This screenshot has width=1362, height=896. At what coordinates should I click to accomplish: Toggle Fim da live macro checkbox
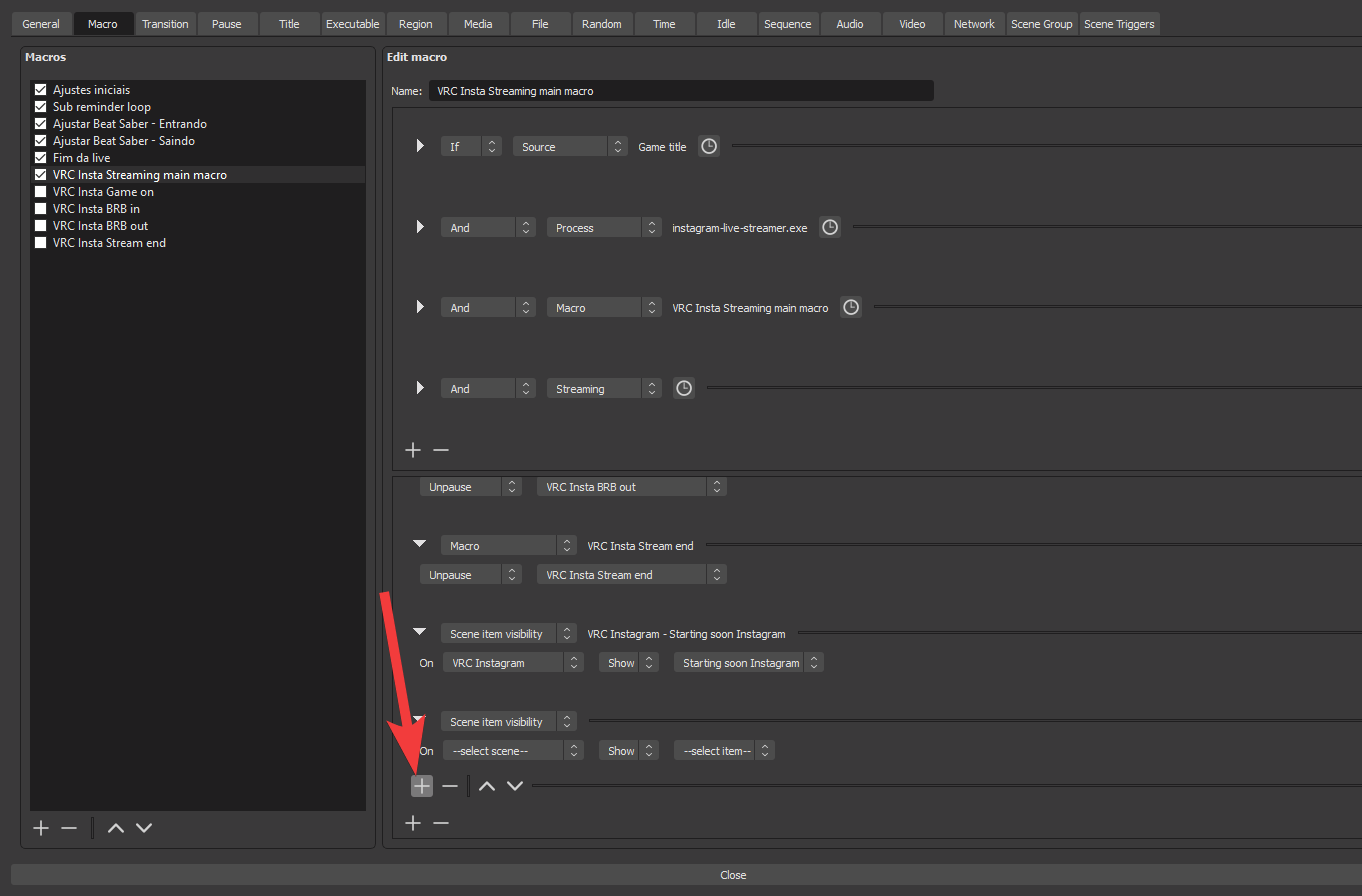(x=41, y=158)
